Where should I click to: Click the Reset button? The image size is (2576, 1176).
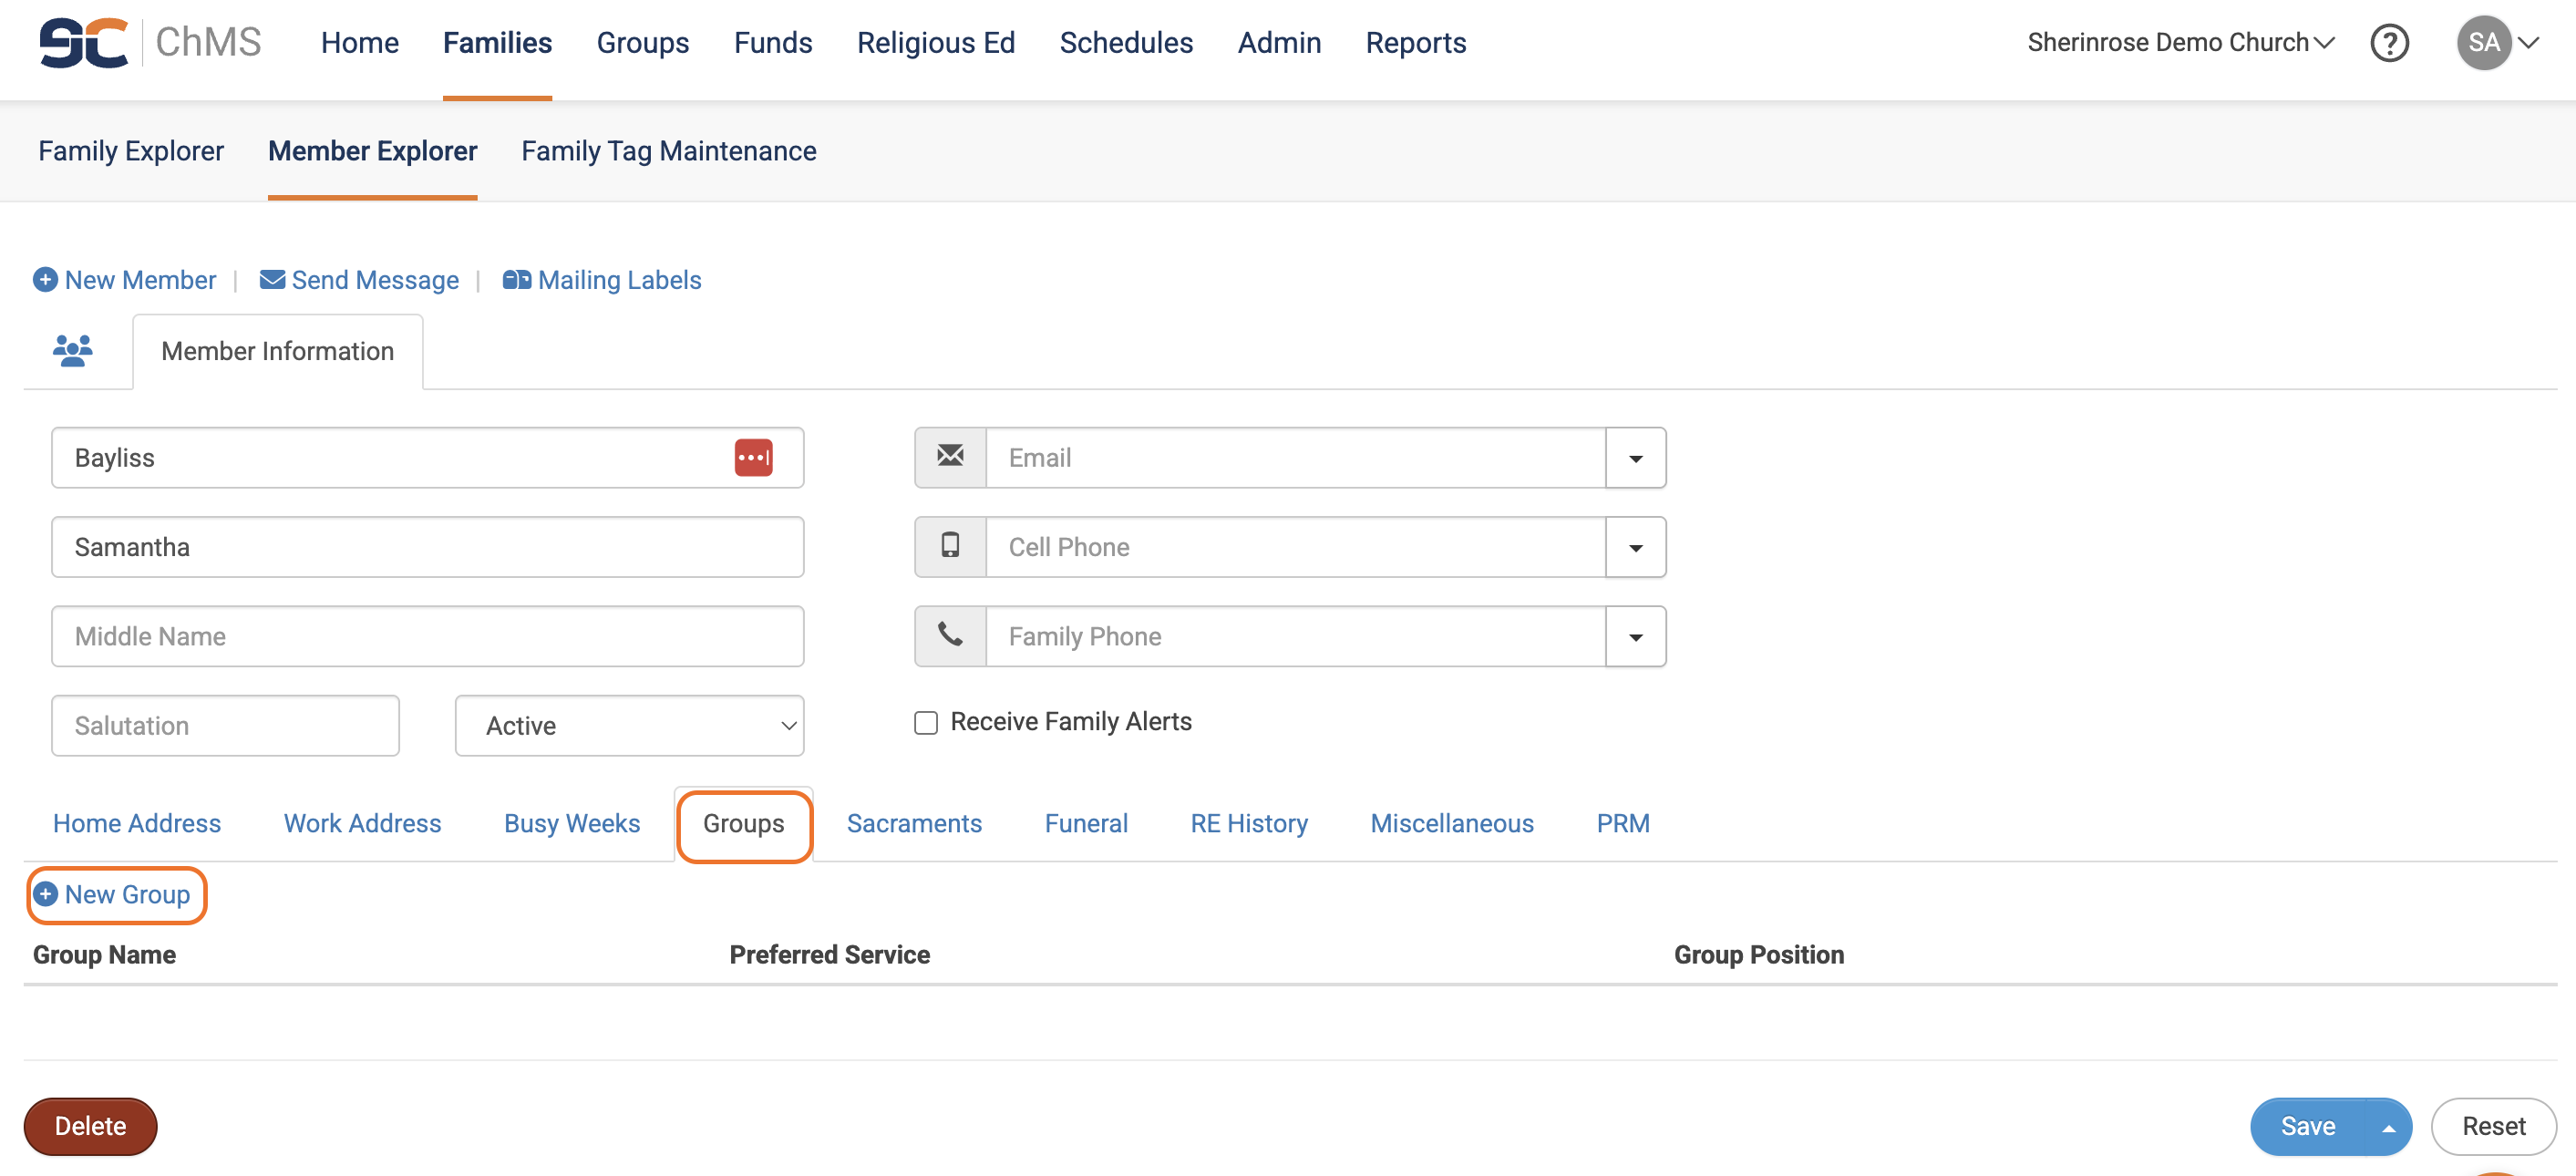click(x=2492, y=1126)
